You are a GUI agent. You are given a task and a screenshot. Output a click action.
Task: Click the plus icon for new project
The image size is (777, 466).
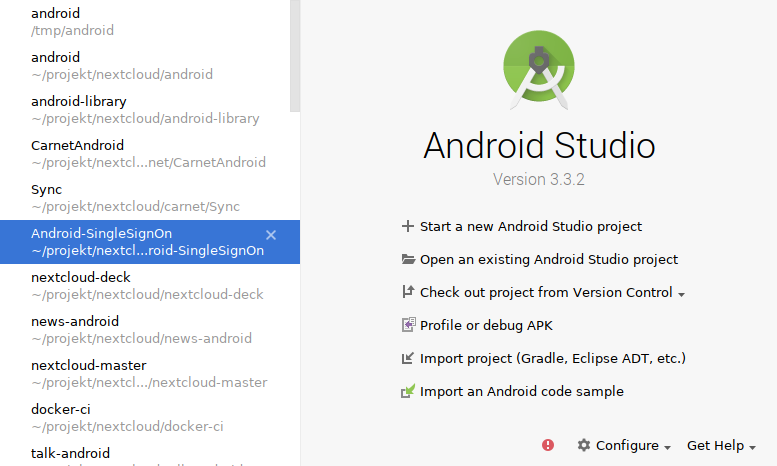click(408, 227)
